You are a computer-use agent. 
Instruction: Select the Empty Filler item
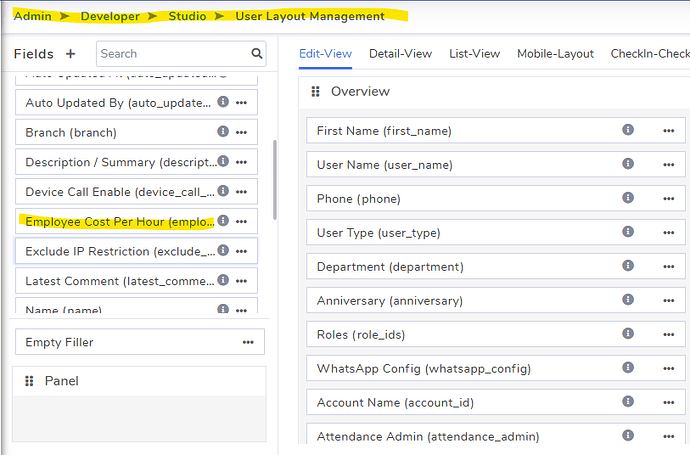(x=140, y=342)
